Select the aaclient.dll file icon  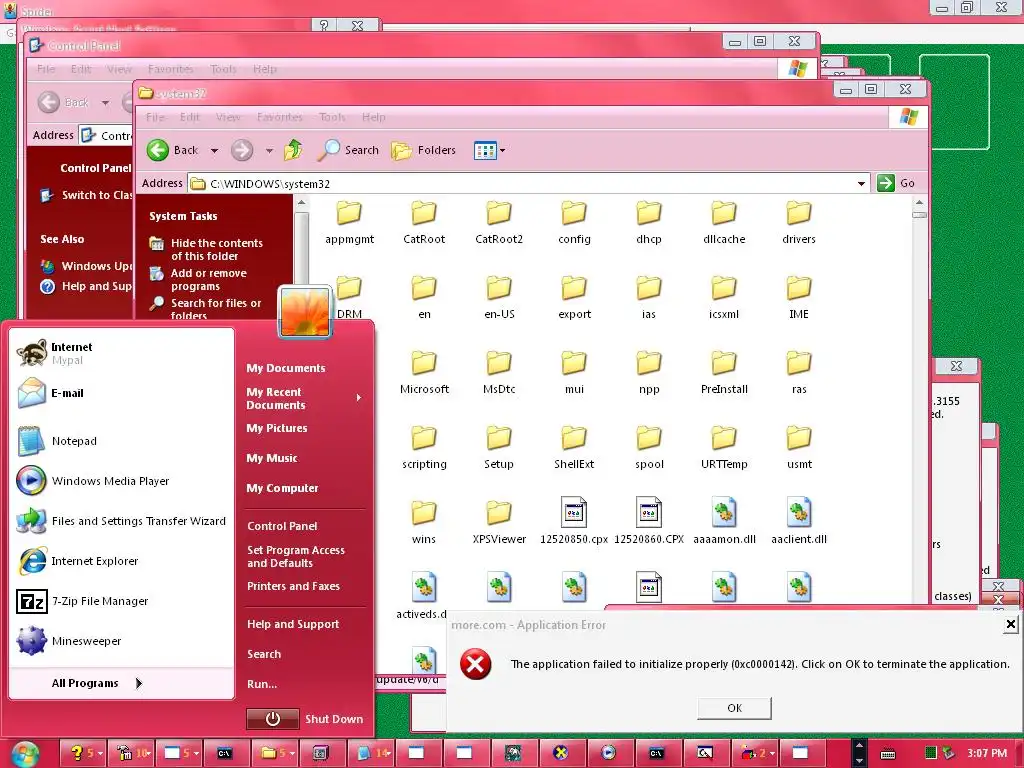coord(799,512)
